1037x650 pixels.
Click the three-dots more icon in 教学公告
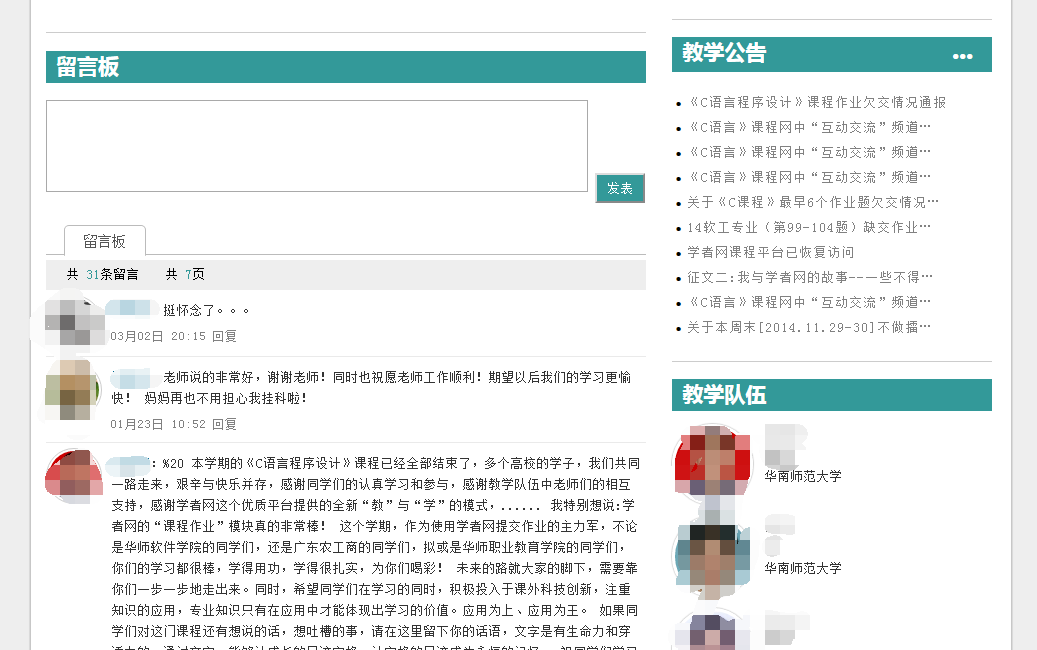(962, 56)
